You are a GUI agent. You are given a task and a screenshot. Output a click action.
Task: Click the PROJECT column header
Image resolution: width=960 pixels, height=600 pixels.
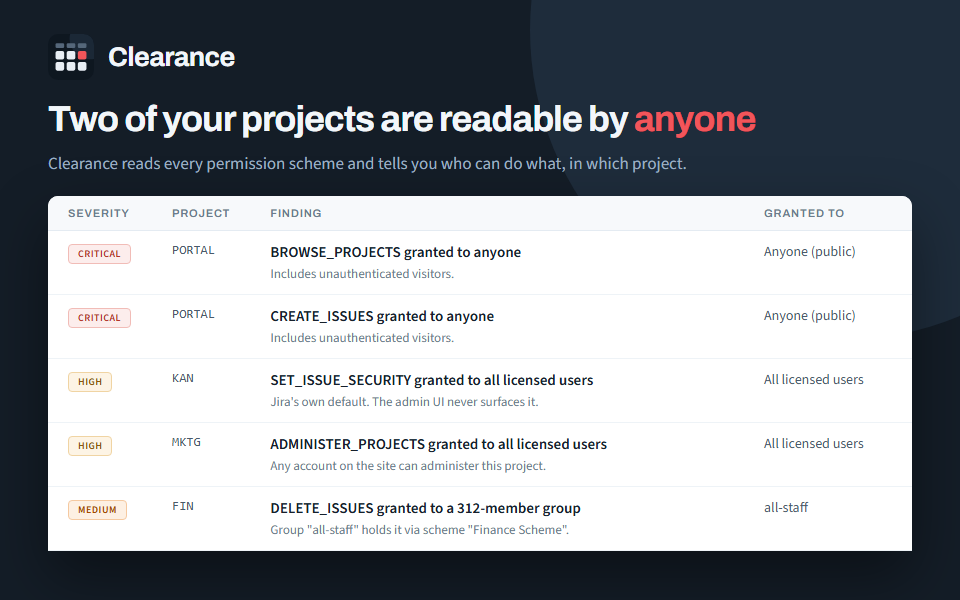201,213
